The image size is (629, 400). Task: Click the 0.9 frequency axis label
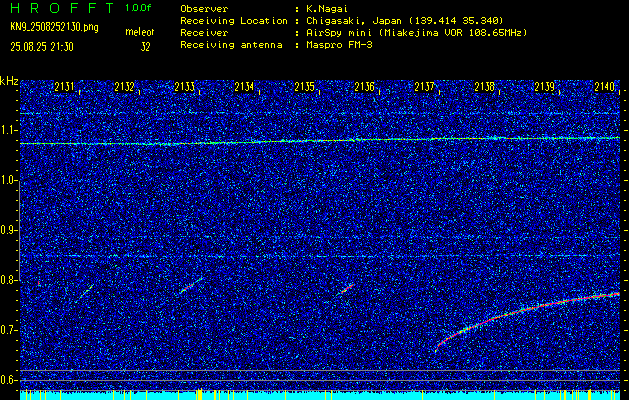[8, 230]
